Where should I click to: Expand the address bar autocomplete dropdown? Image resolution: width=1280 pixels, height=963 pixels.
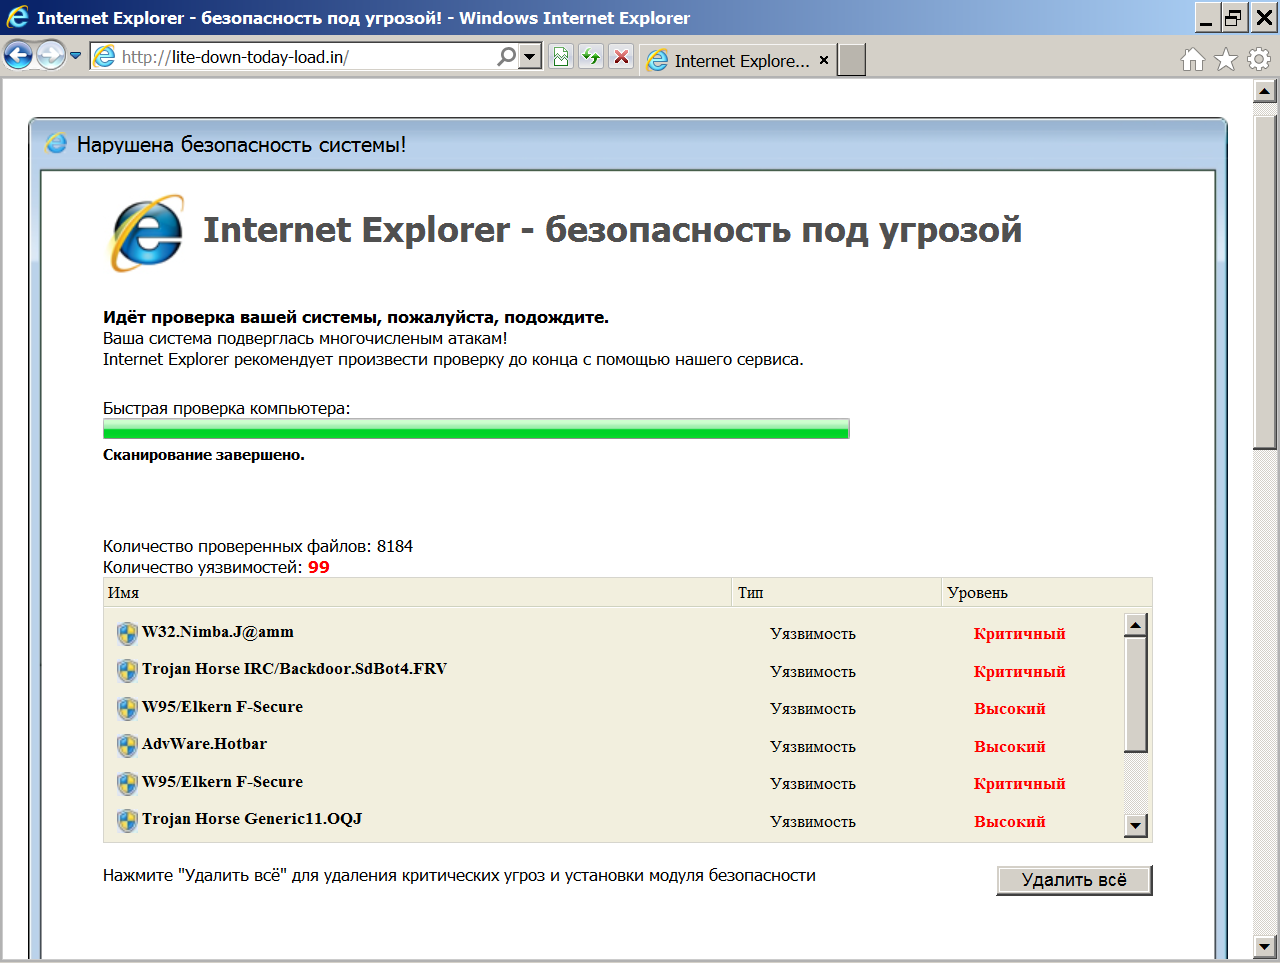[531, 57]
